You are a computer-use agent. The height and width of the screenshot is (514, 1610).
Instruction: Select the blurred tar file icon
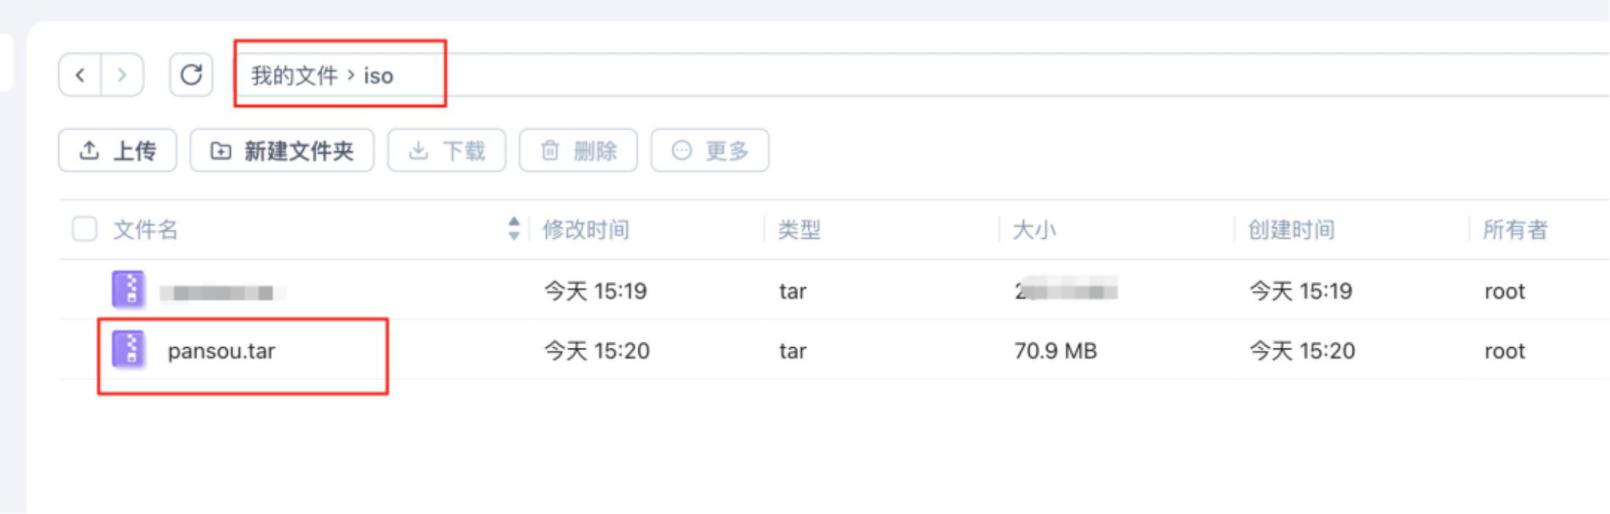point(129,290)
